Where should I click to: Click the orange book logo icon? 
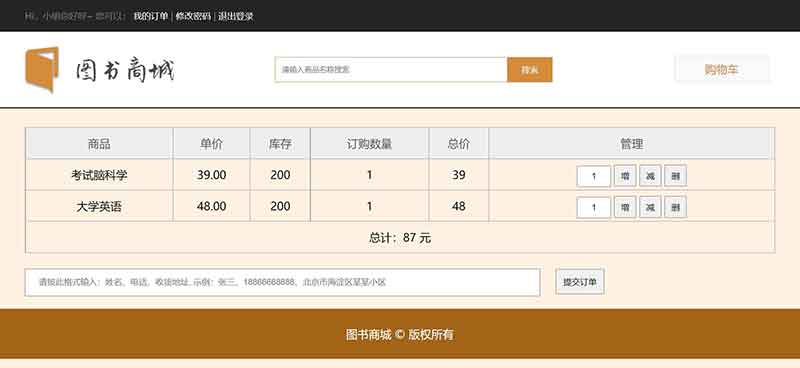point(42,69)
